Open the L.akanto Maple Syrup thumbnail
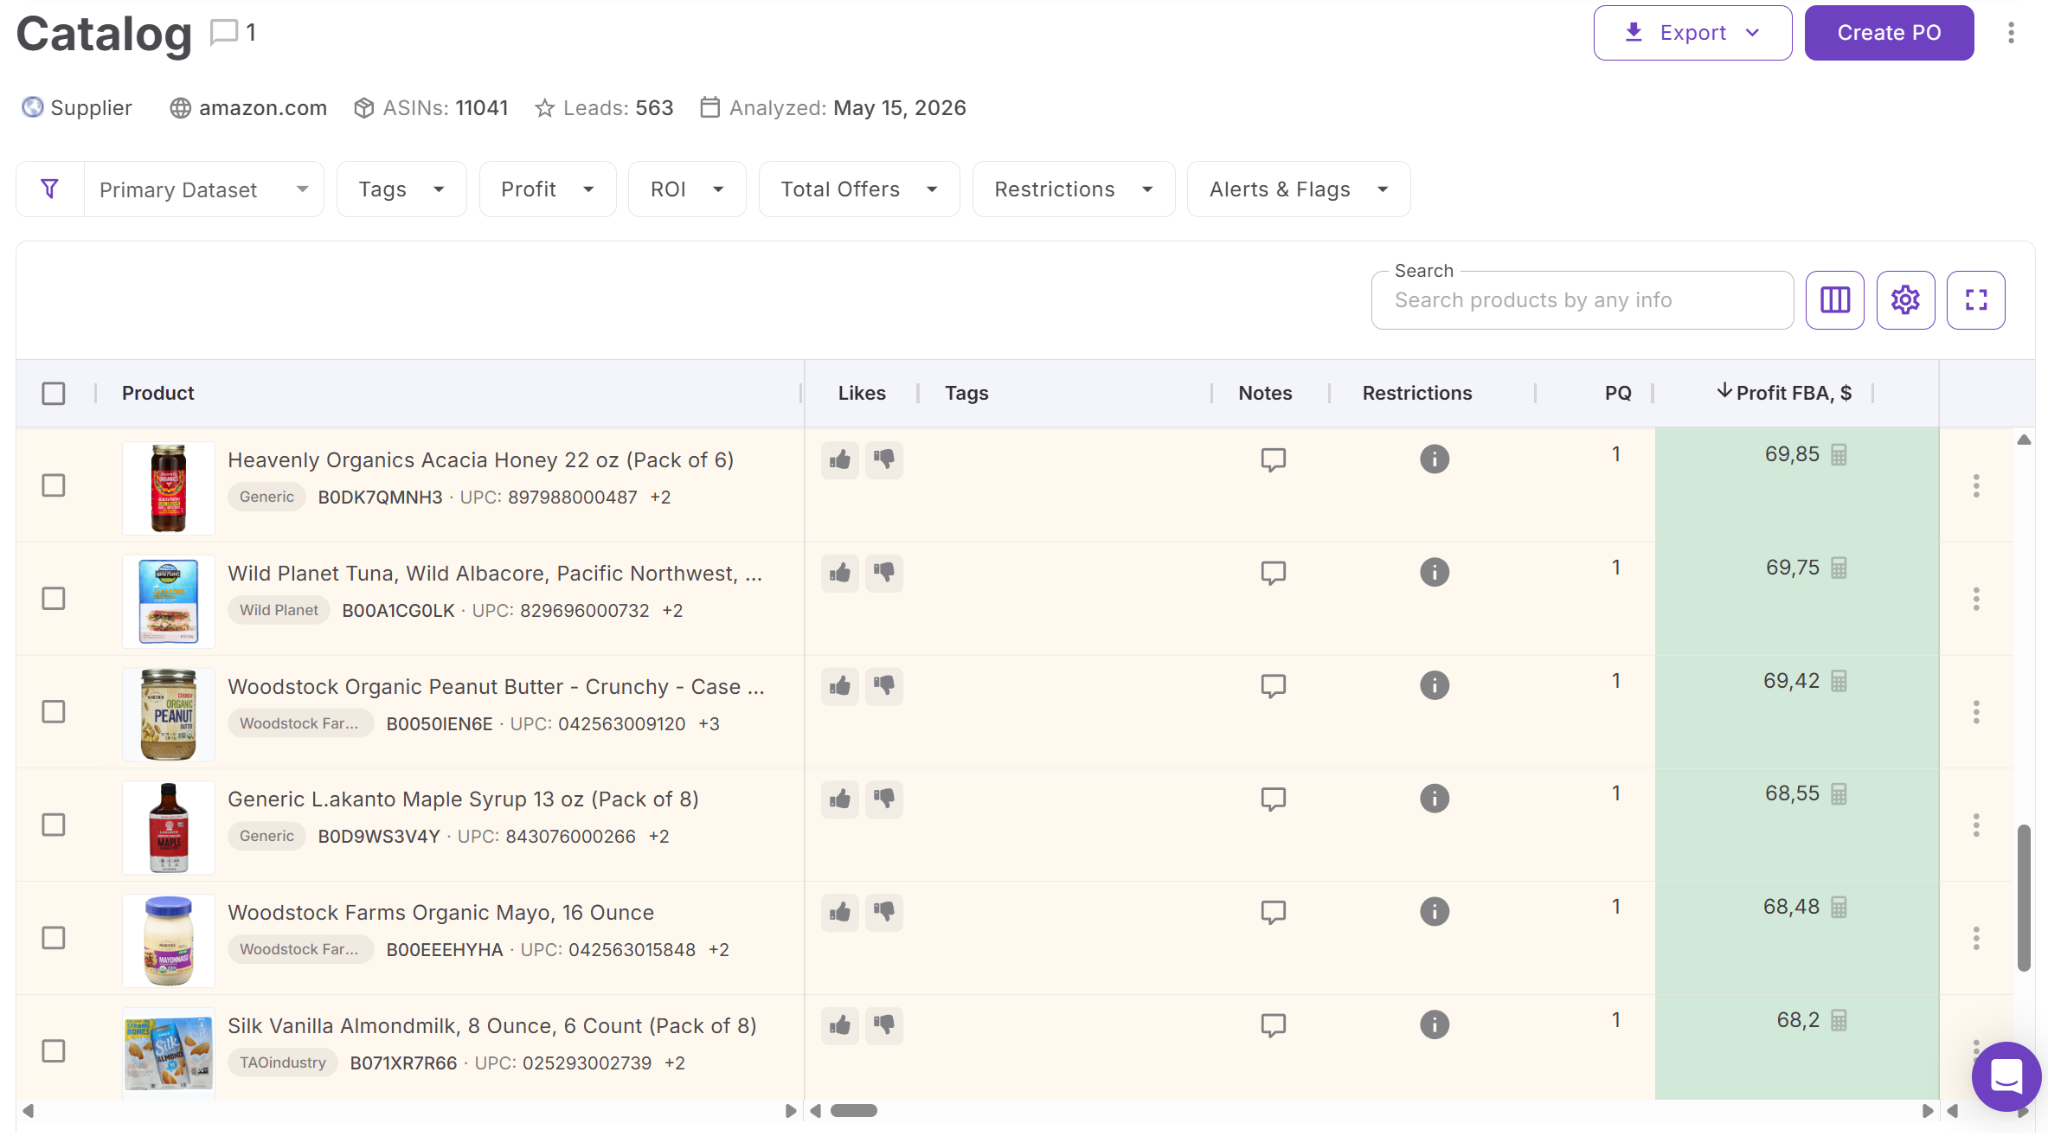The height and width of the screenshot is (1133, 2048). tap(168, 827)
